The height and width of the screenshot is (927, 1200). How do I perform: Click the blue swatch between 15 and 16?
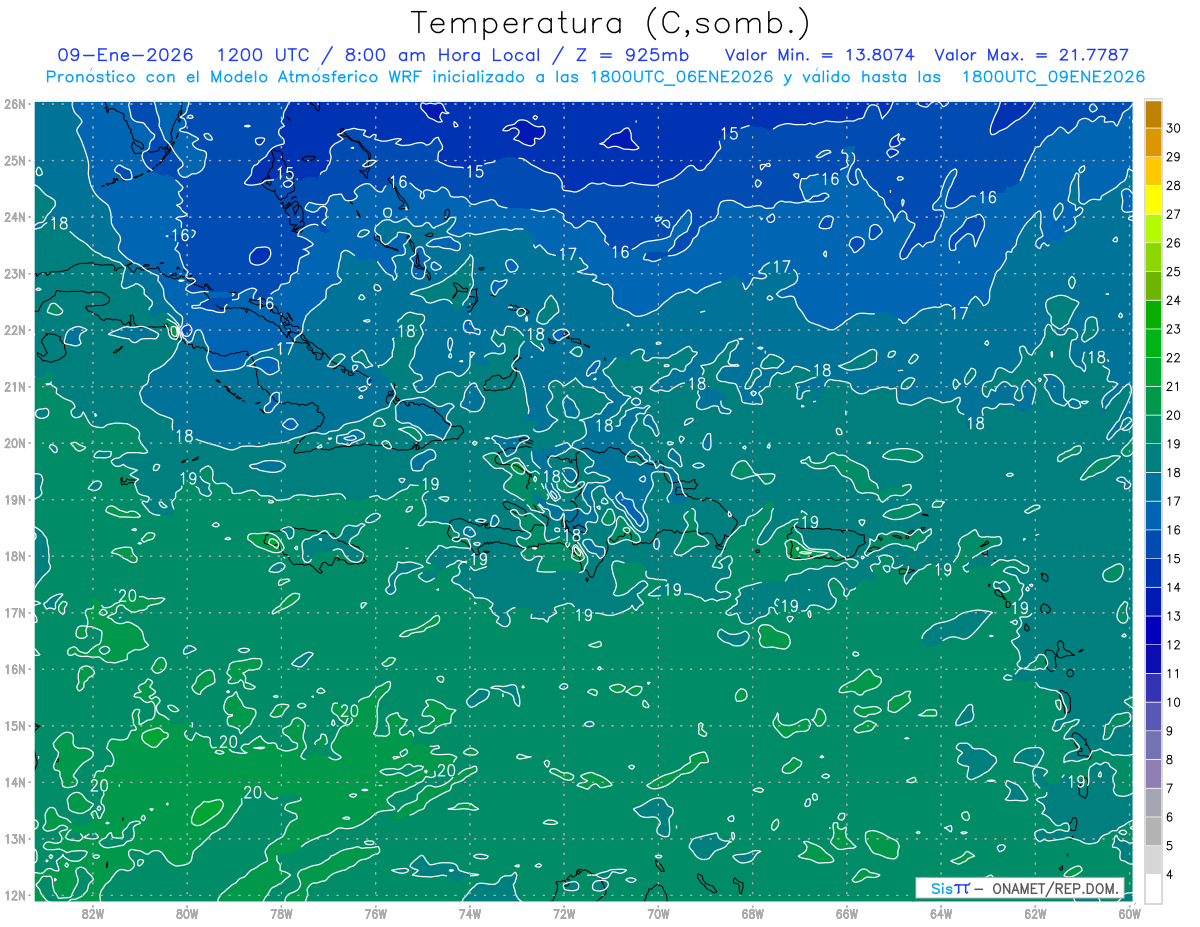coord(1153,544)
